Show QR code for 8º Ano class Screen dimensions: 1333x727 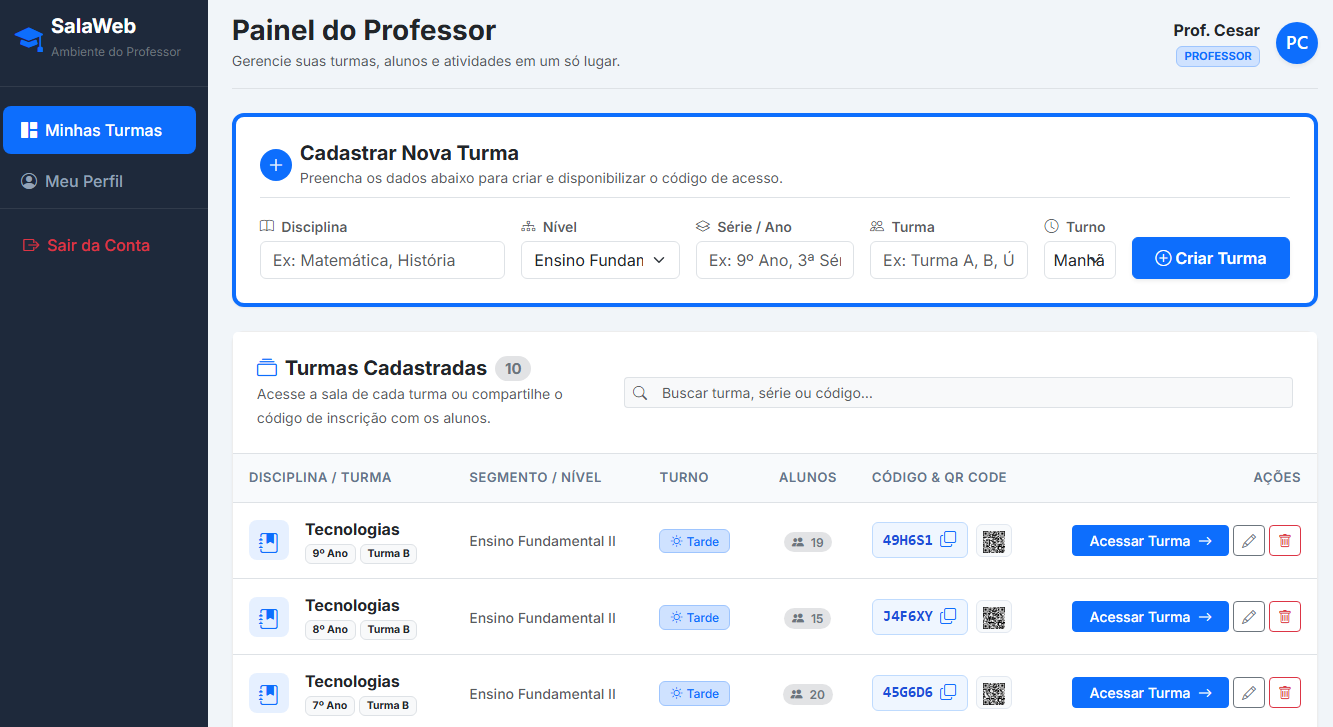(x=993, y=617)
